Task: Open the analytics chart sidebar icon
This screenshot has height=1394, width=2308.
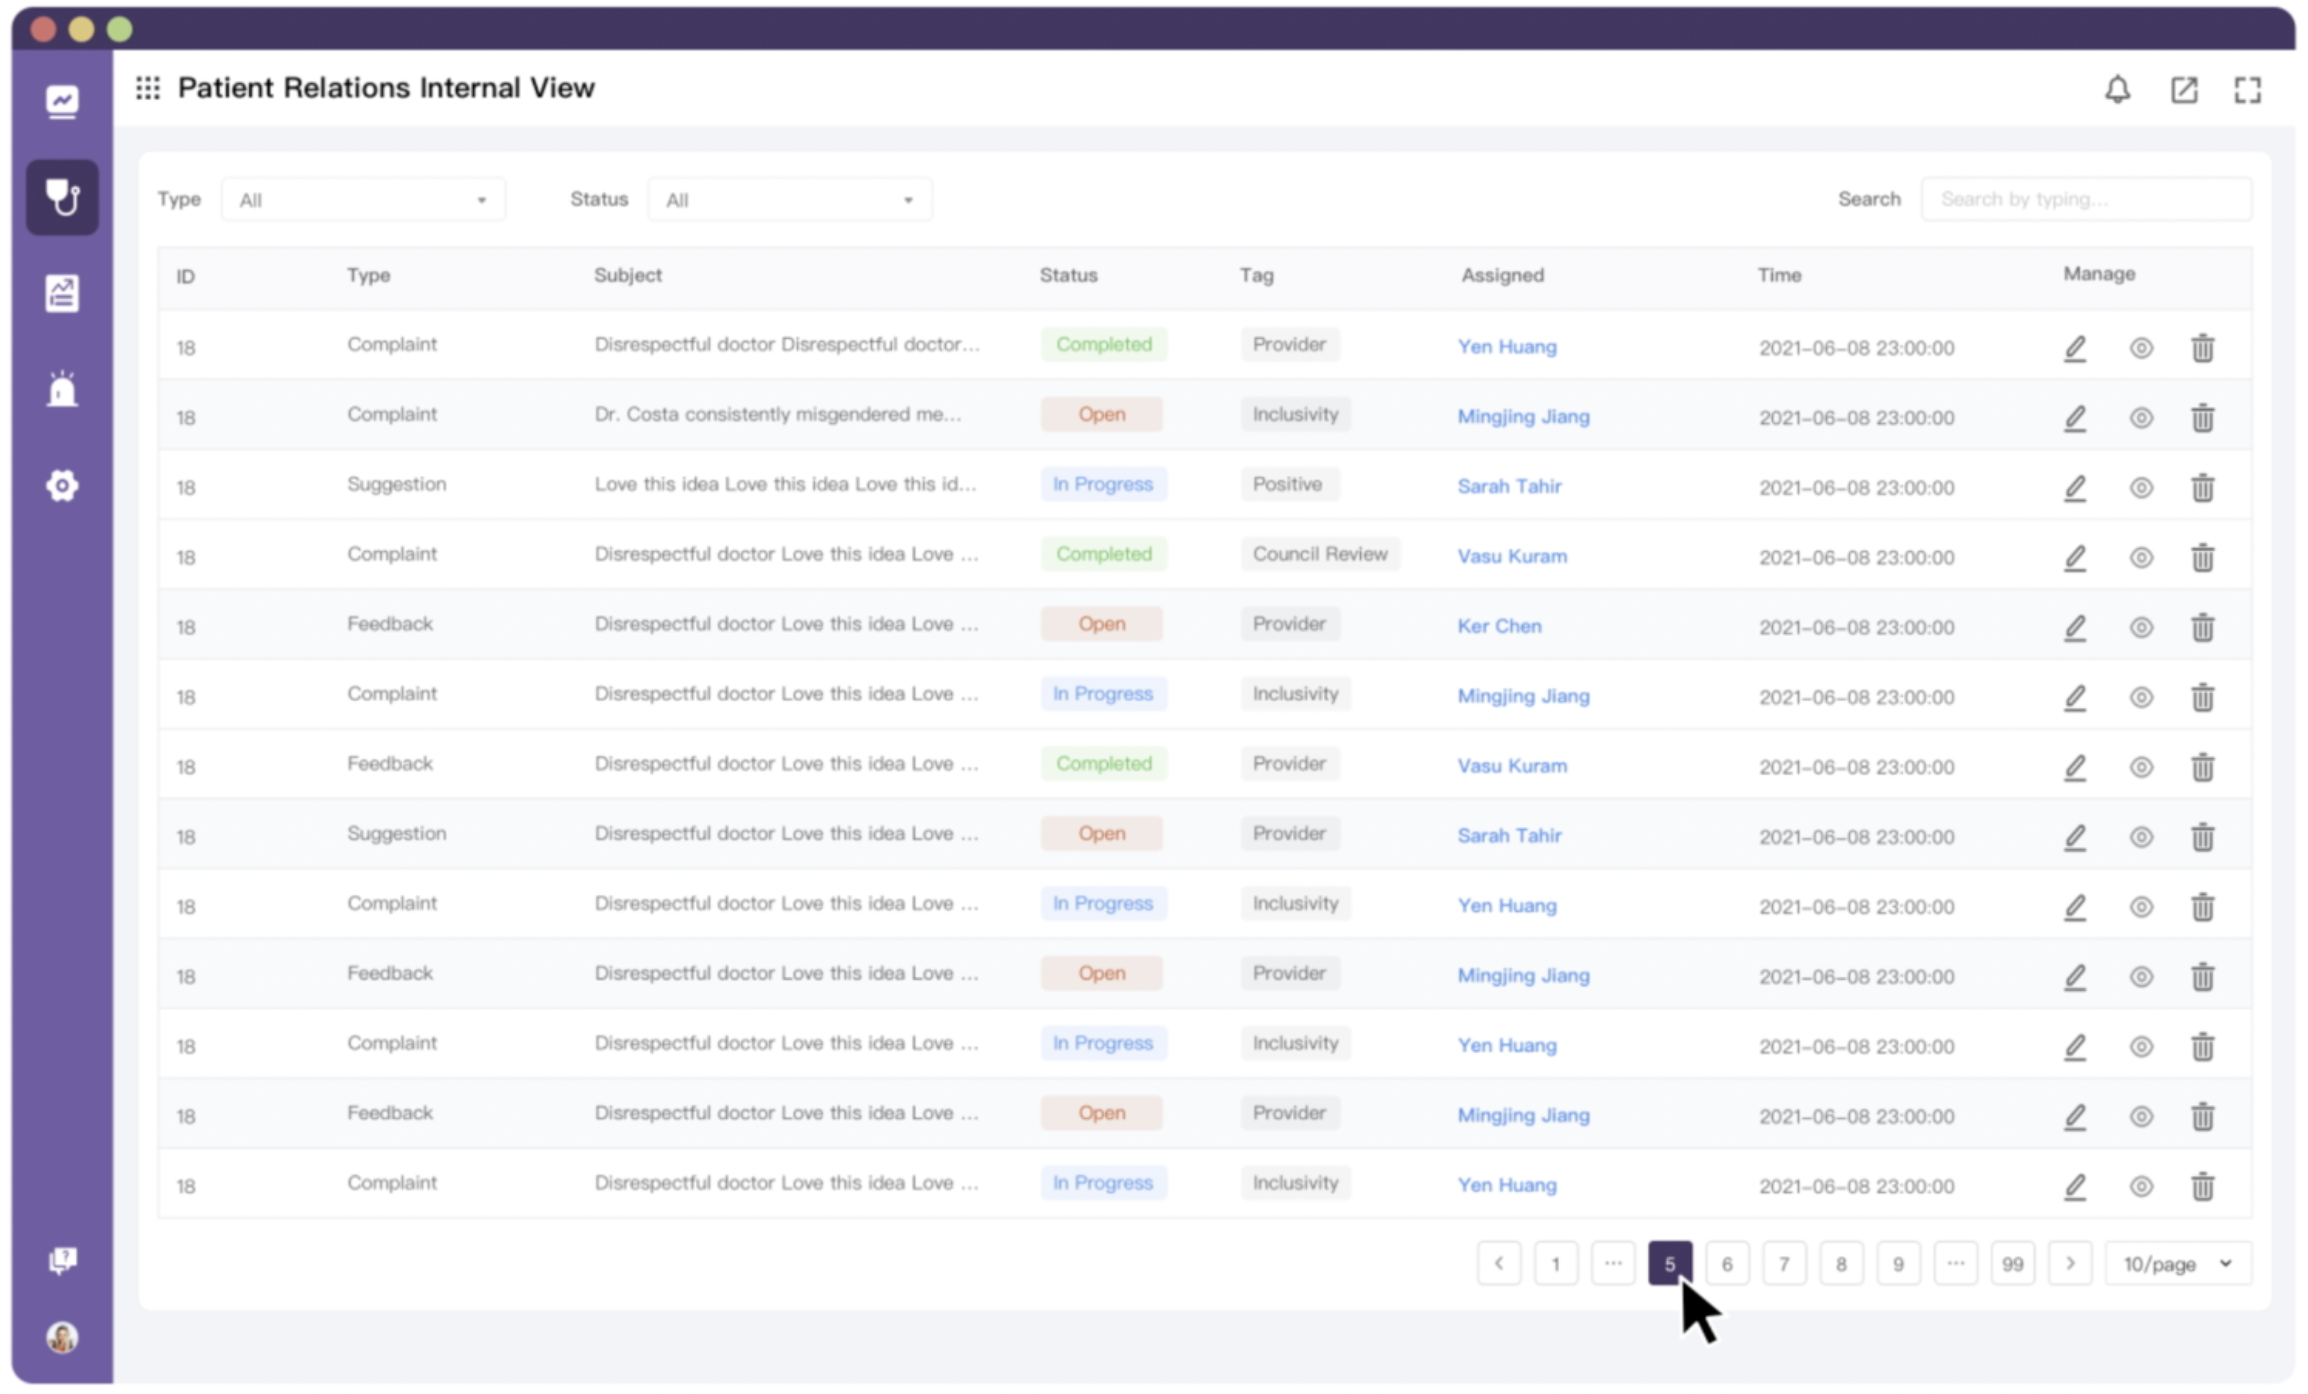Action: click(62, 101)
